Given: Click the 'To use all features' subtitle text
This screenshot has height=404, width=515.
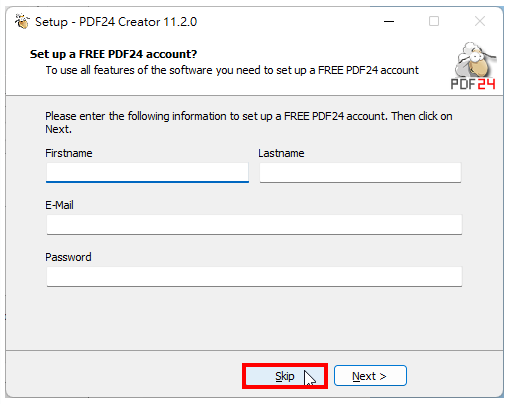Looking at the screenshot, I should [x=232, y=70].
